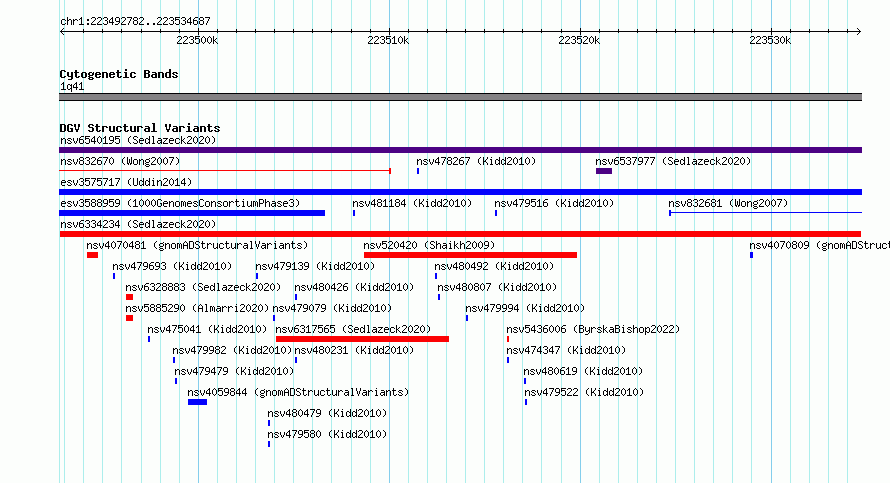
Task: Open nsv6317565 (Sedlazeck2020) label
Action: [x=353, y=329]
